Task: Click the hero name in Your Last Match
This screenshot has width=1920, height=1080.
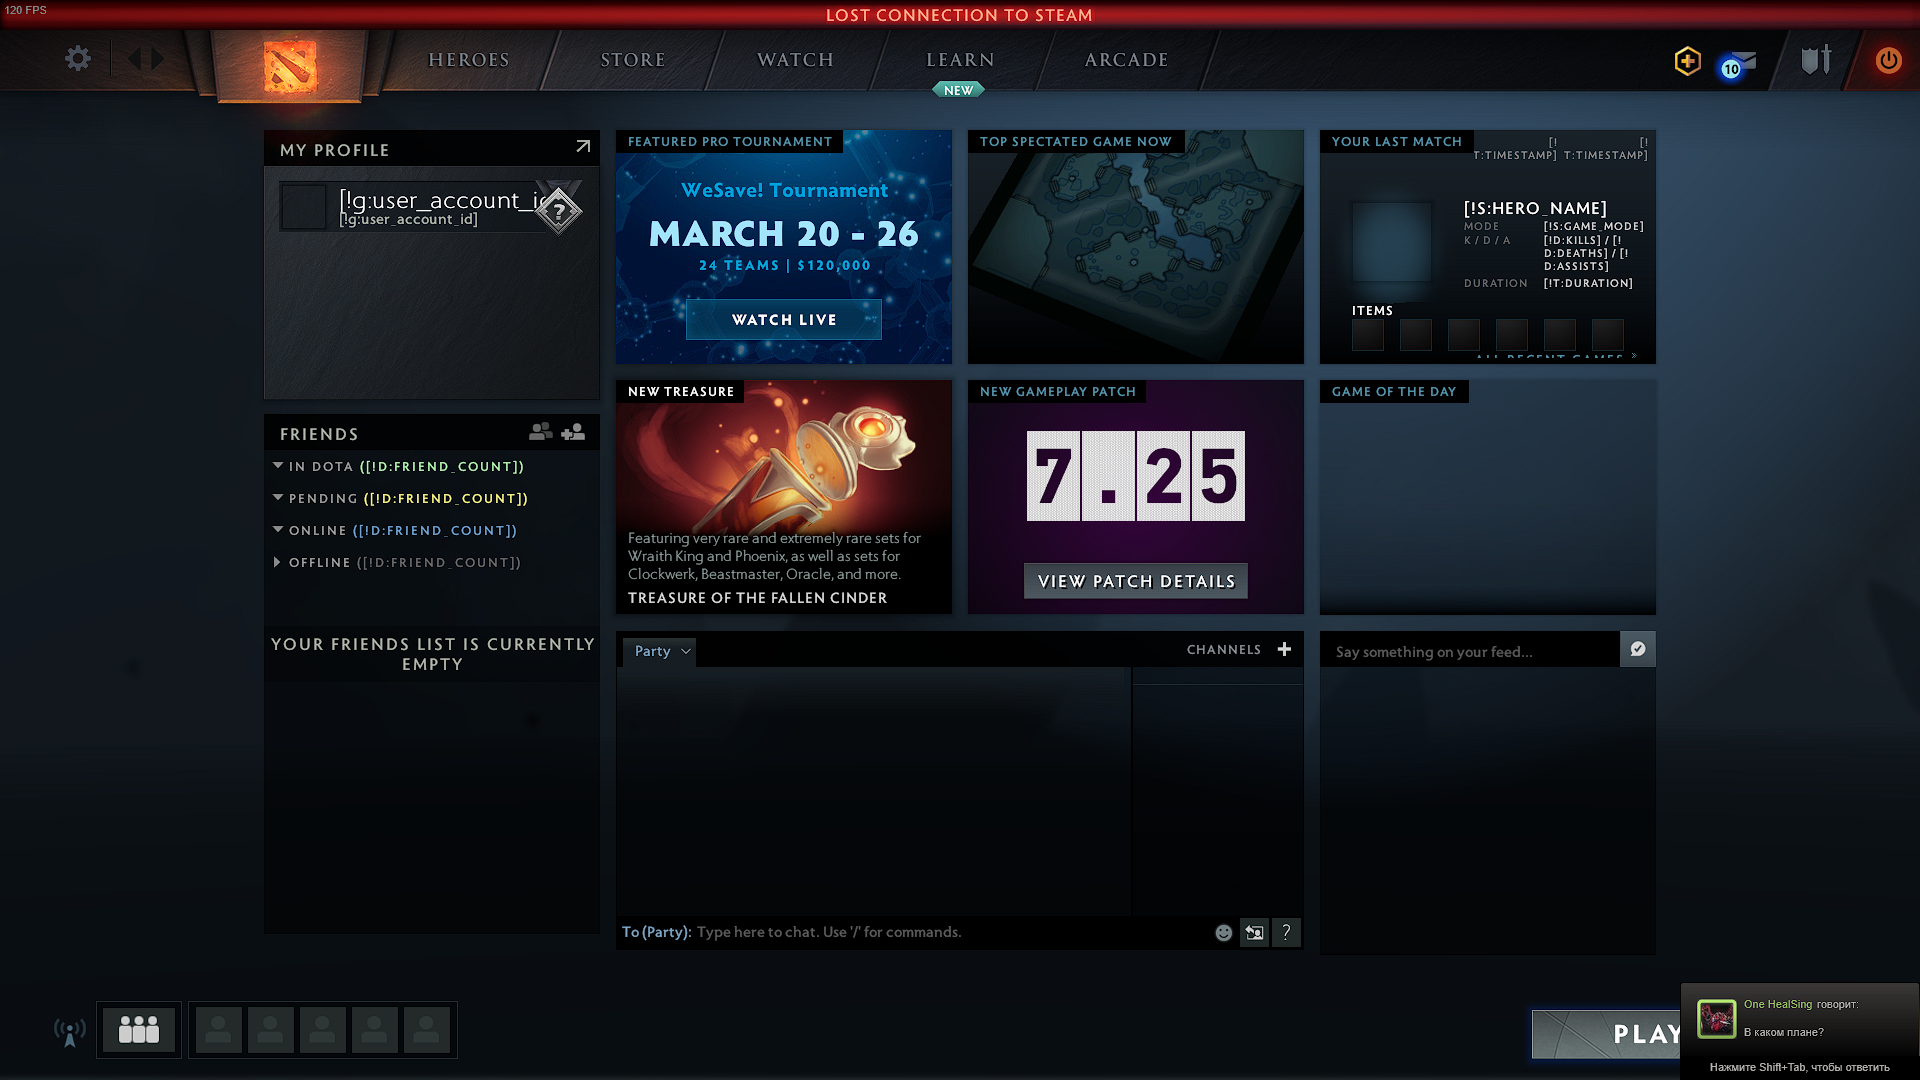Action: click(x=1535, y=208)
